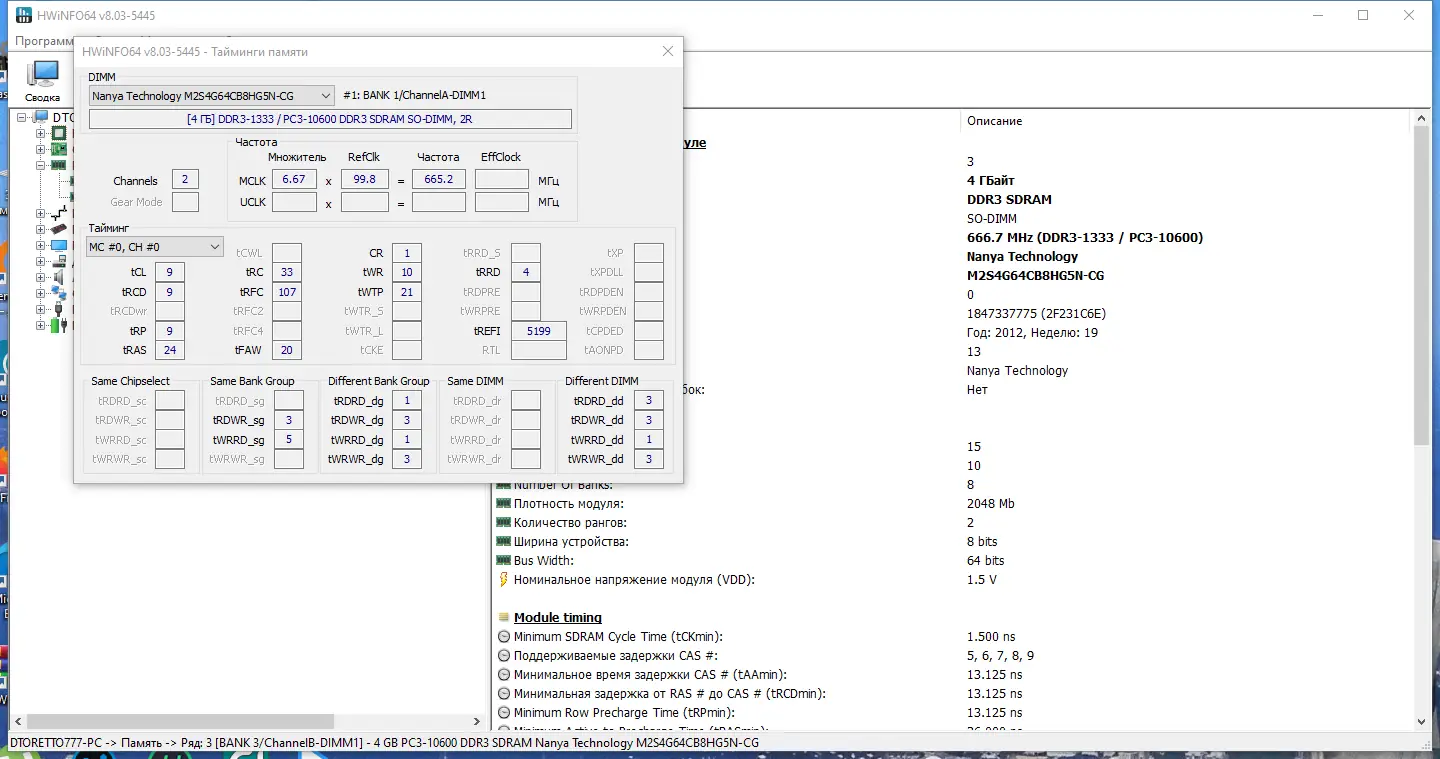Collapse the root computer tree node

tap(23, 117)
